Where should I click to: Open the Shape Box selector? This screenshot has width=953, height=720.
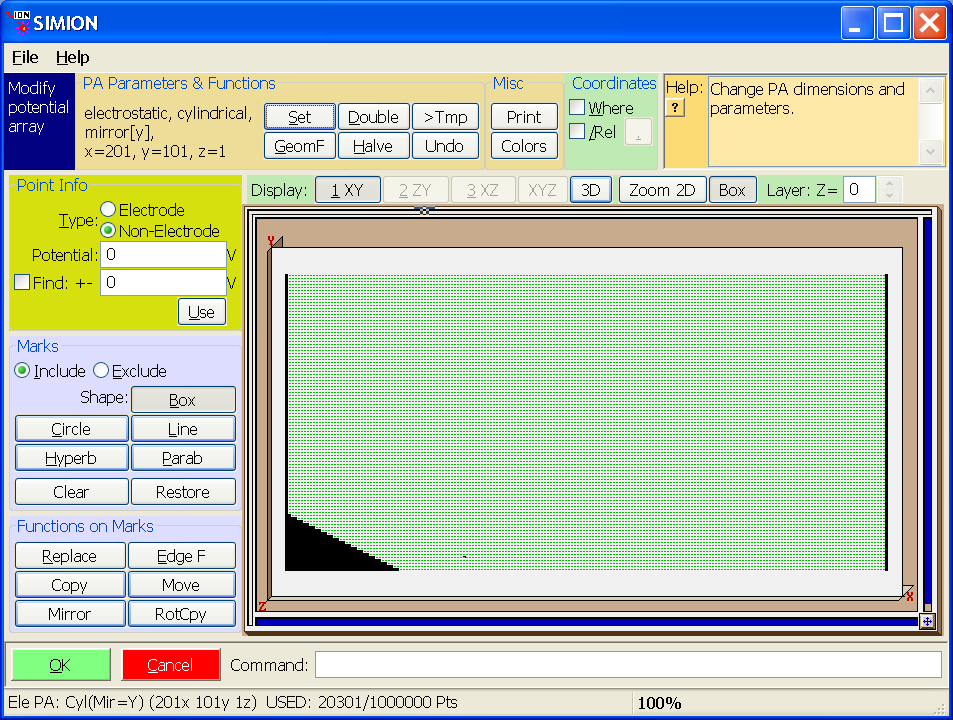click(x=183, y=400)
